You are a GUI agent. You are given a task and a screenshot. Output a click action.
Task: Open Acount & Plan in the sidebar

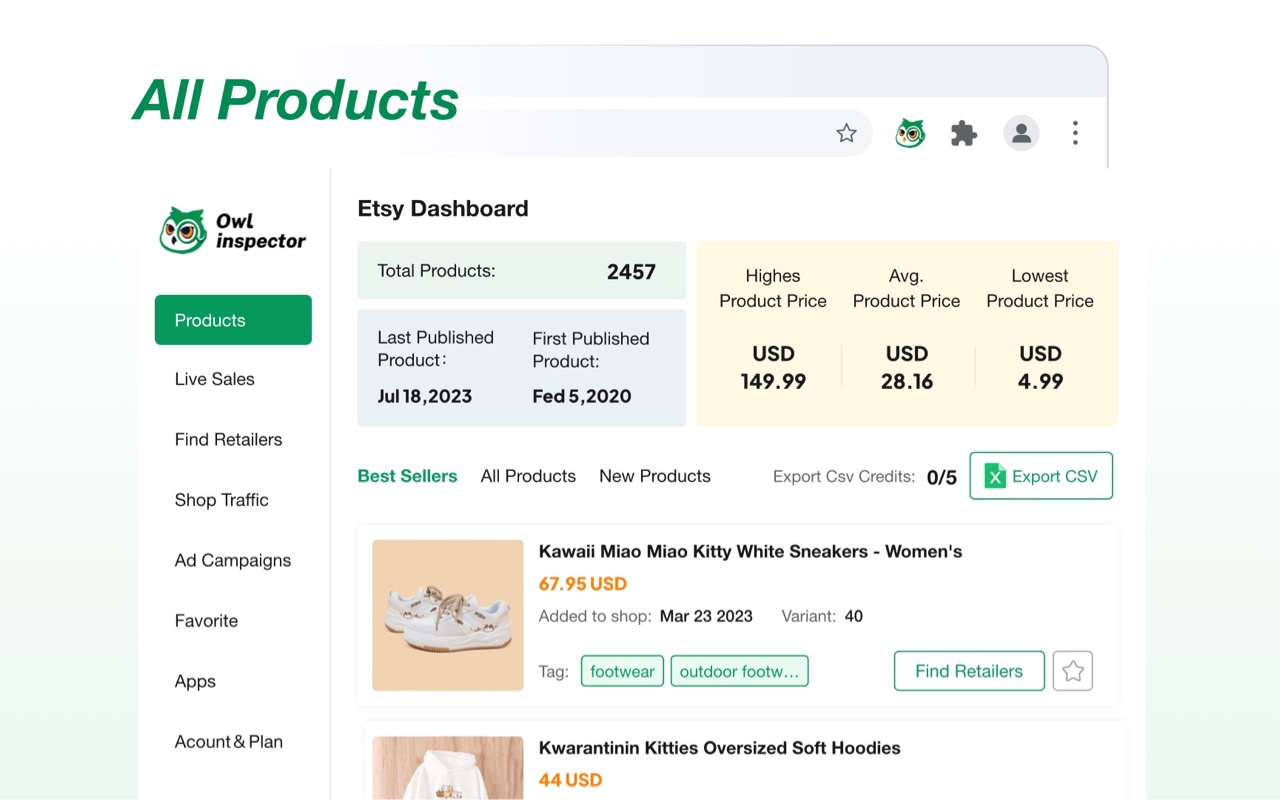[x=228, y=742]
